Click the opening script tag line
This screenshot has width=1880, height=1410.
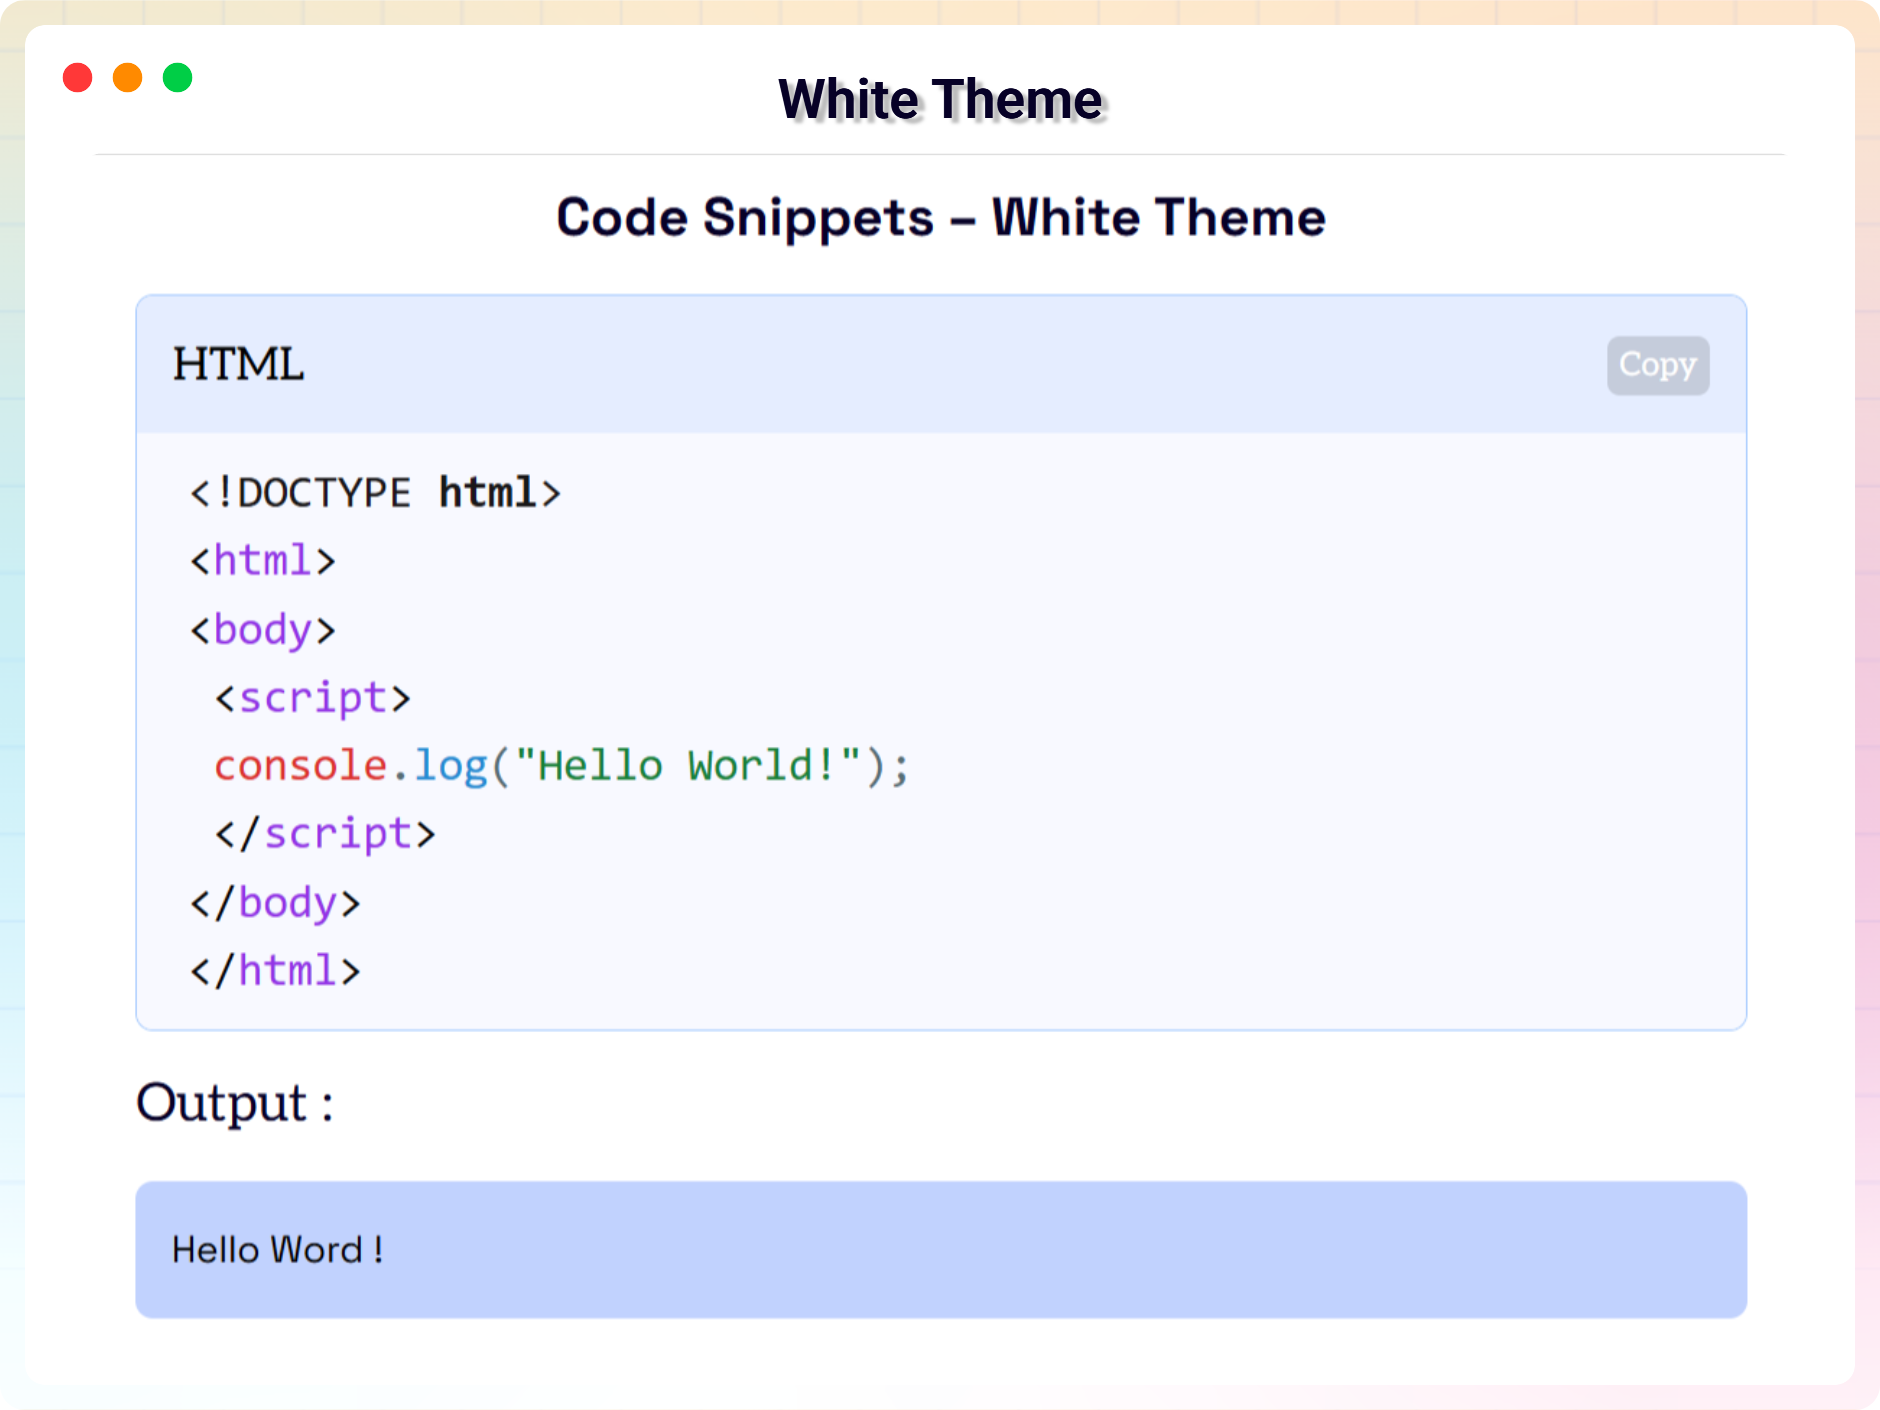point(312,698)
